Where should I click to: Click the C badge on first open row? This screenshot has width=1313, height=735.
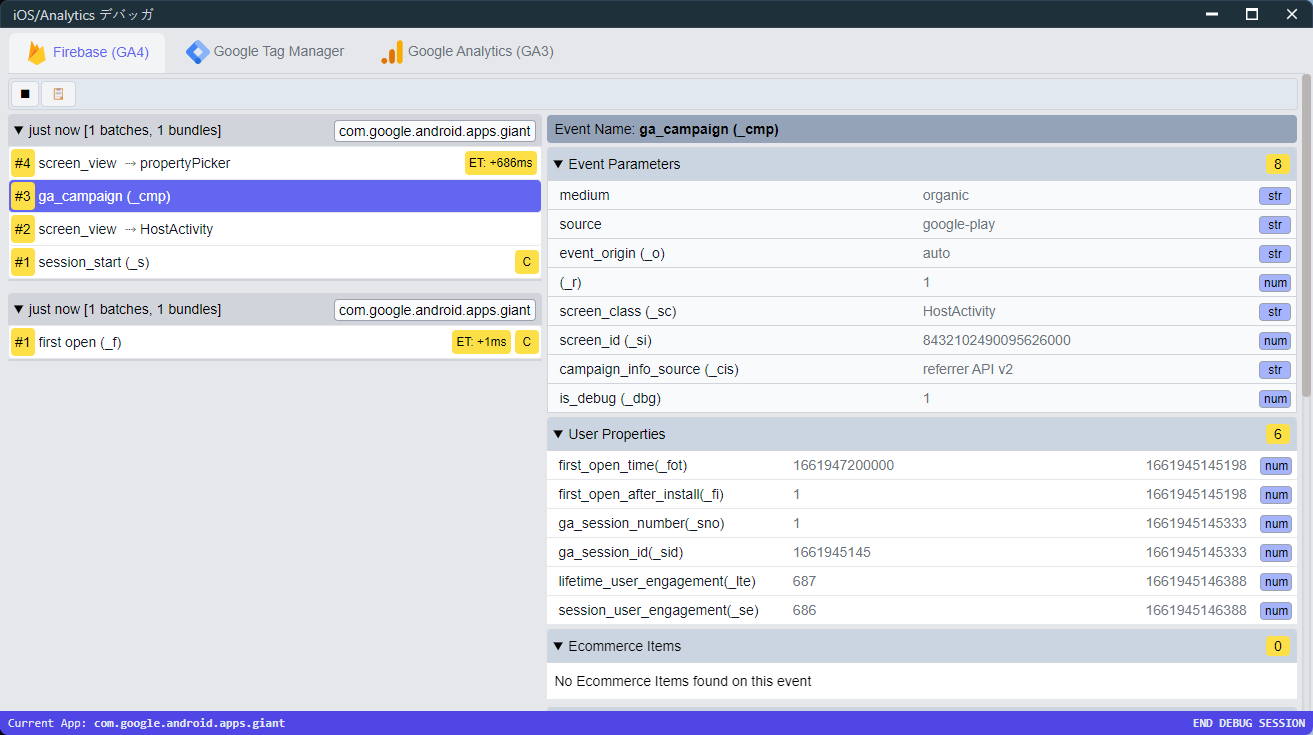[x=526, y=342]
